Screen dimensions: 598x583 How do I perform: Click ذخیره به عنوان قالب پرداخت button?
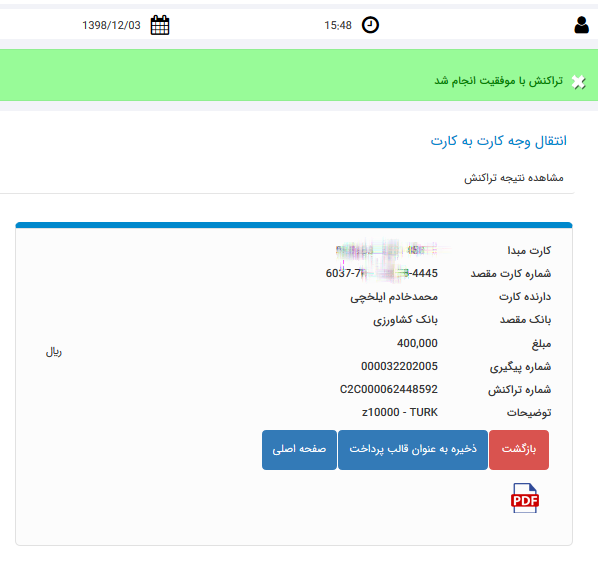click(413, 450)
